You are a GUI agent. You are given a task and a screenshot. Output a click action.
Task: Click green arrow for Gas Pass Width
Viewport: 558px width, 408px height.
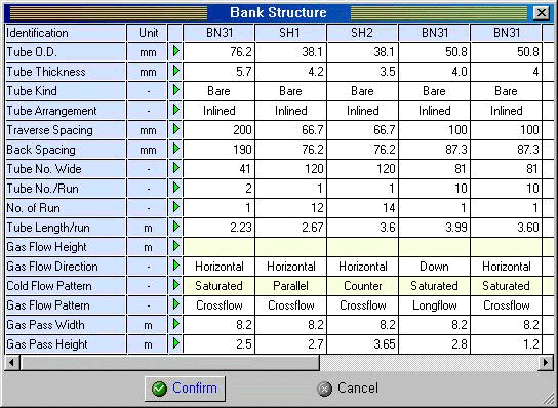point(176,324)
